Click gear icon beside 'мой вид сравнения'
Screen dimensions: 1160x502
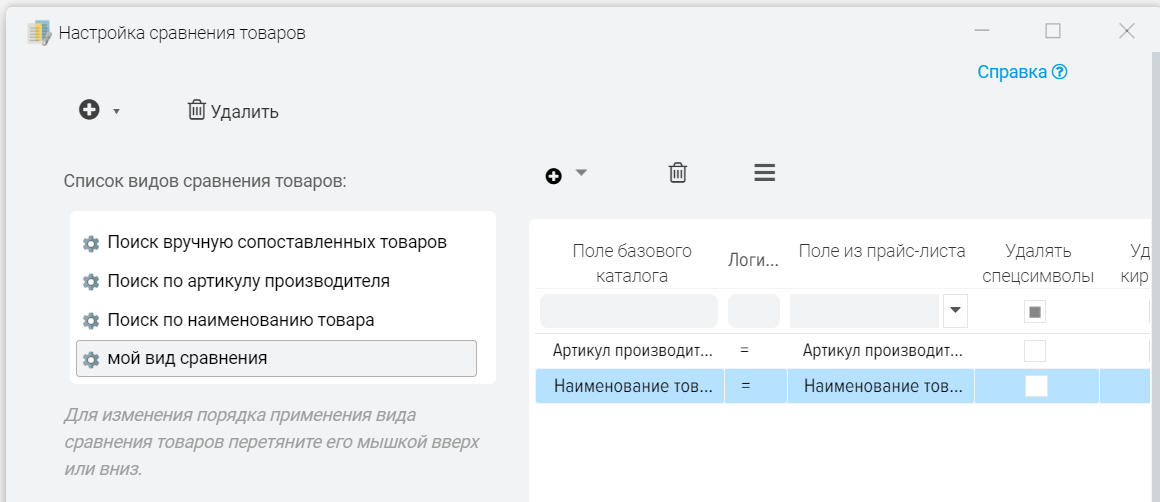point(91,359)
